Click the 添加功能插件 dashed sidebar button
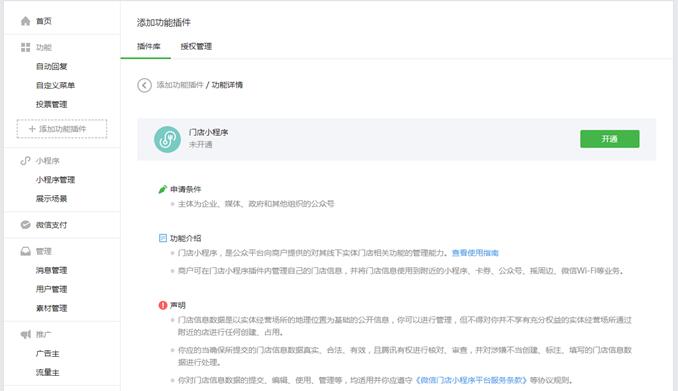The image size is (678, 391). pyautogui.click(x=62, y=129)
